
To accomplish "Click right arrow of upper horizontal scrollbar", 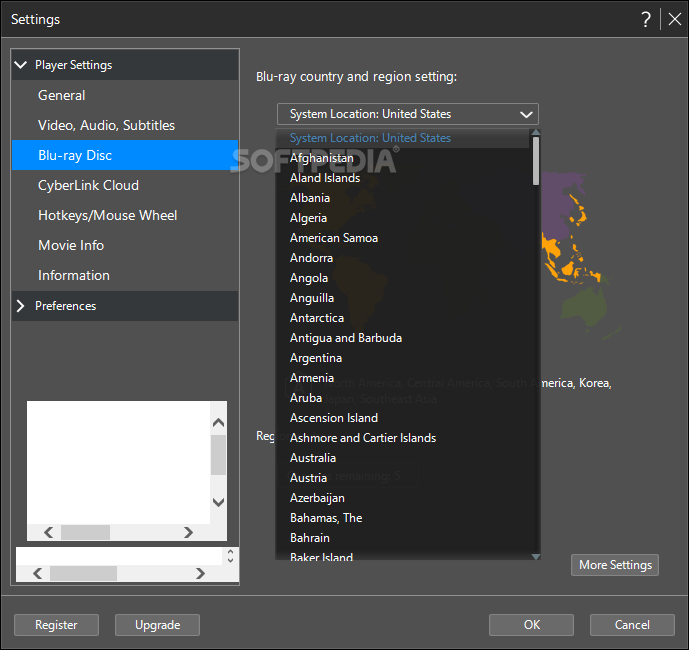I will 188,532.
